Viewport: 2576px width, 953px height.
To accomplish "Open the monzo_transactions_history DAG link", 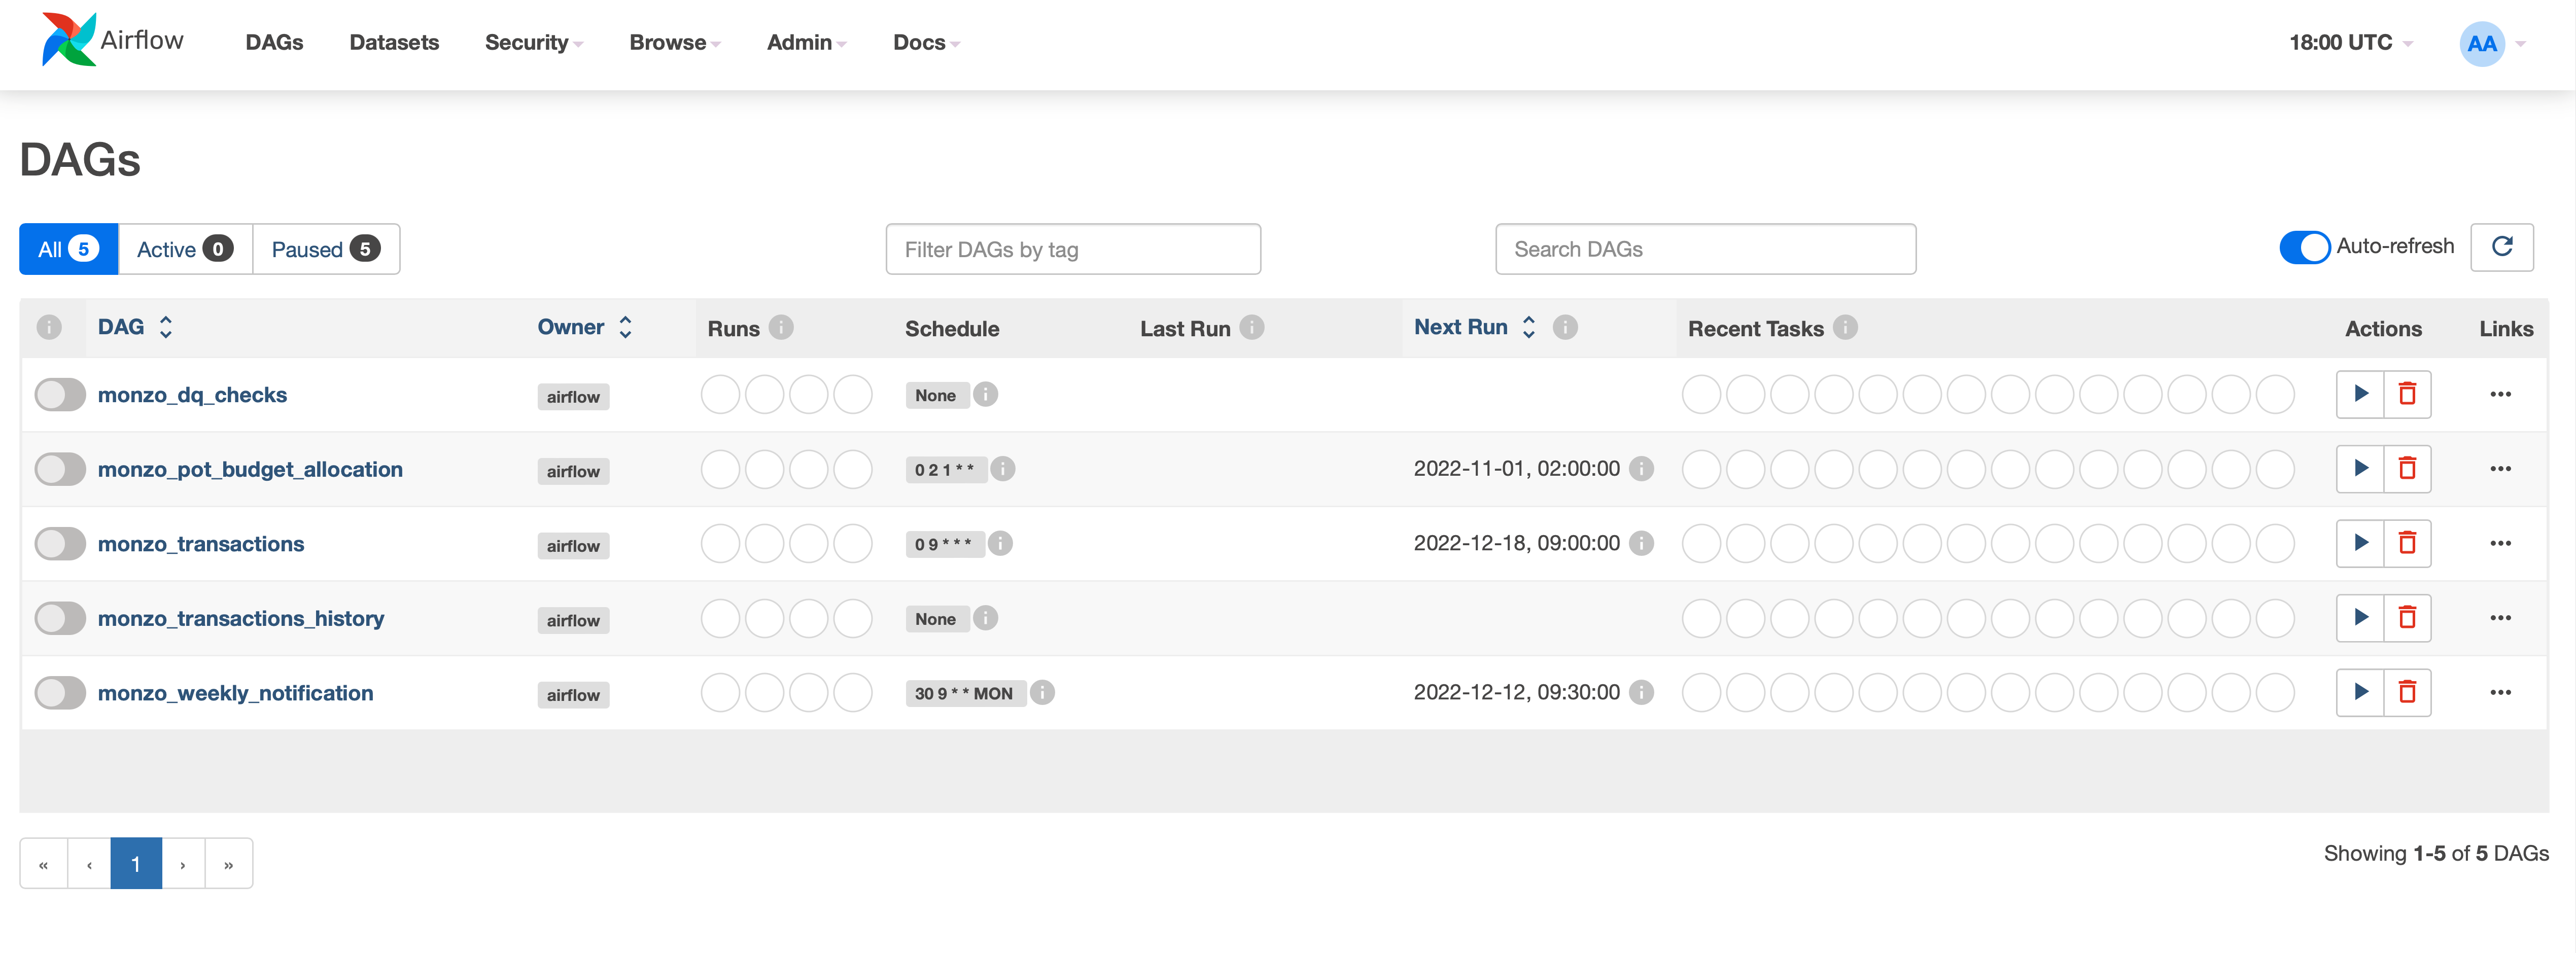I will (x=241, y=618).
